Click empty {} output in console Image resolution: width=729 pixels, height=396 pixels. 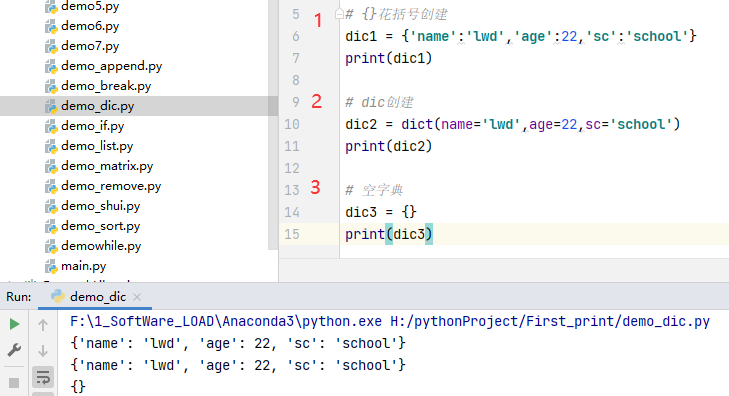click(78, 387)
